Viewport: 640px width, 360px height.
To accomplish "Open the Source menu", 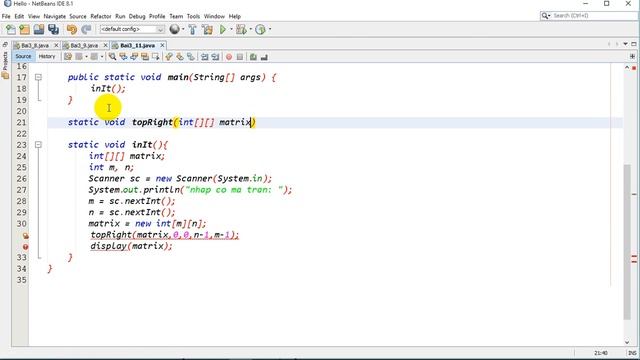I will [78, 16].
